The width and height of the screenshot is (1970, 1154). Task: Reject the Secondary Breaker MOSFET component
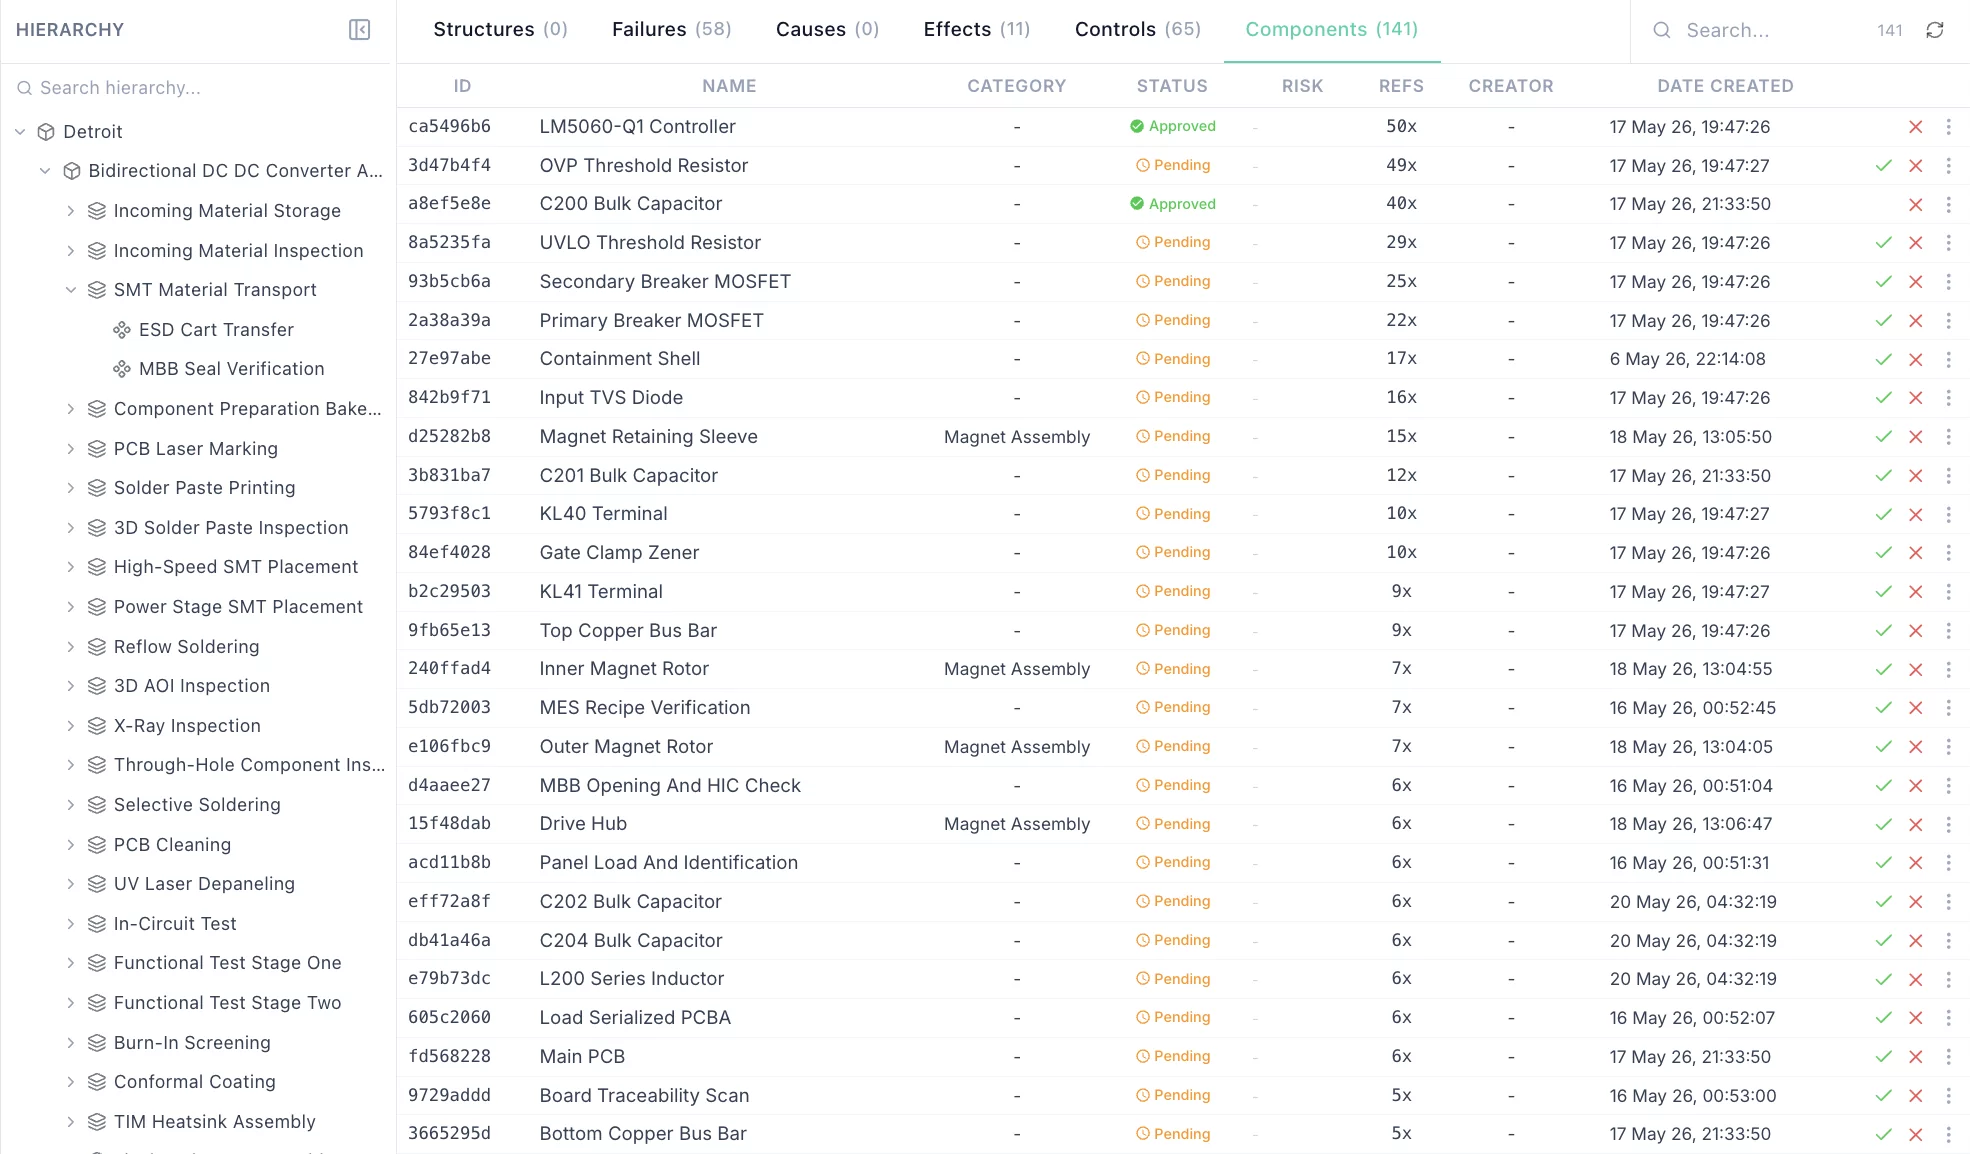pyautogui.click(x=1916, y=282)
